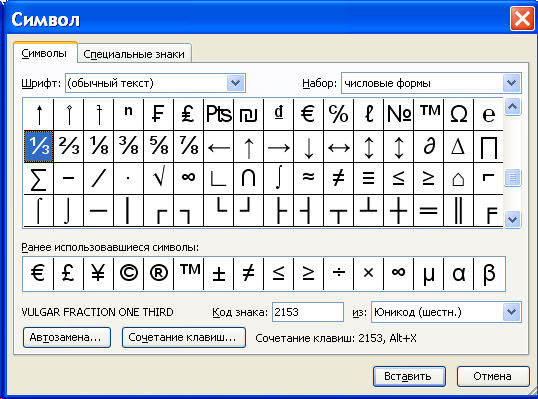The image size is (538, 399).
Task: Select the five-eighths fraction symbol
Action: (x=159, y=146)
